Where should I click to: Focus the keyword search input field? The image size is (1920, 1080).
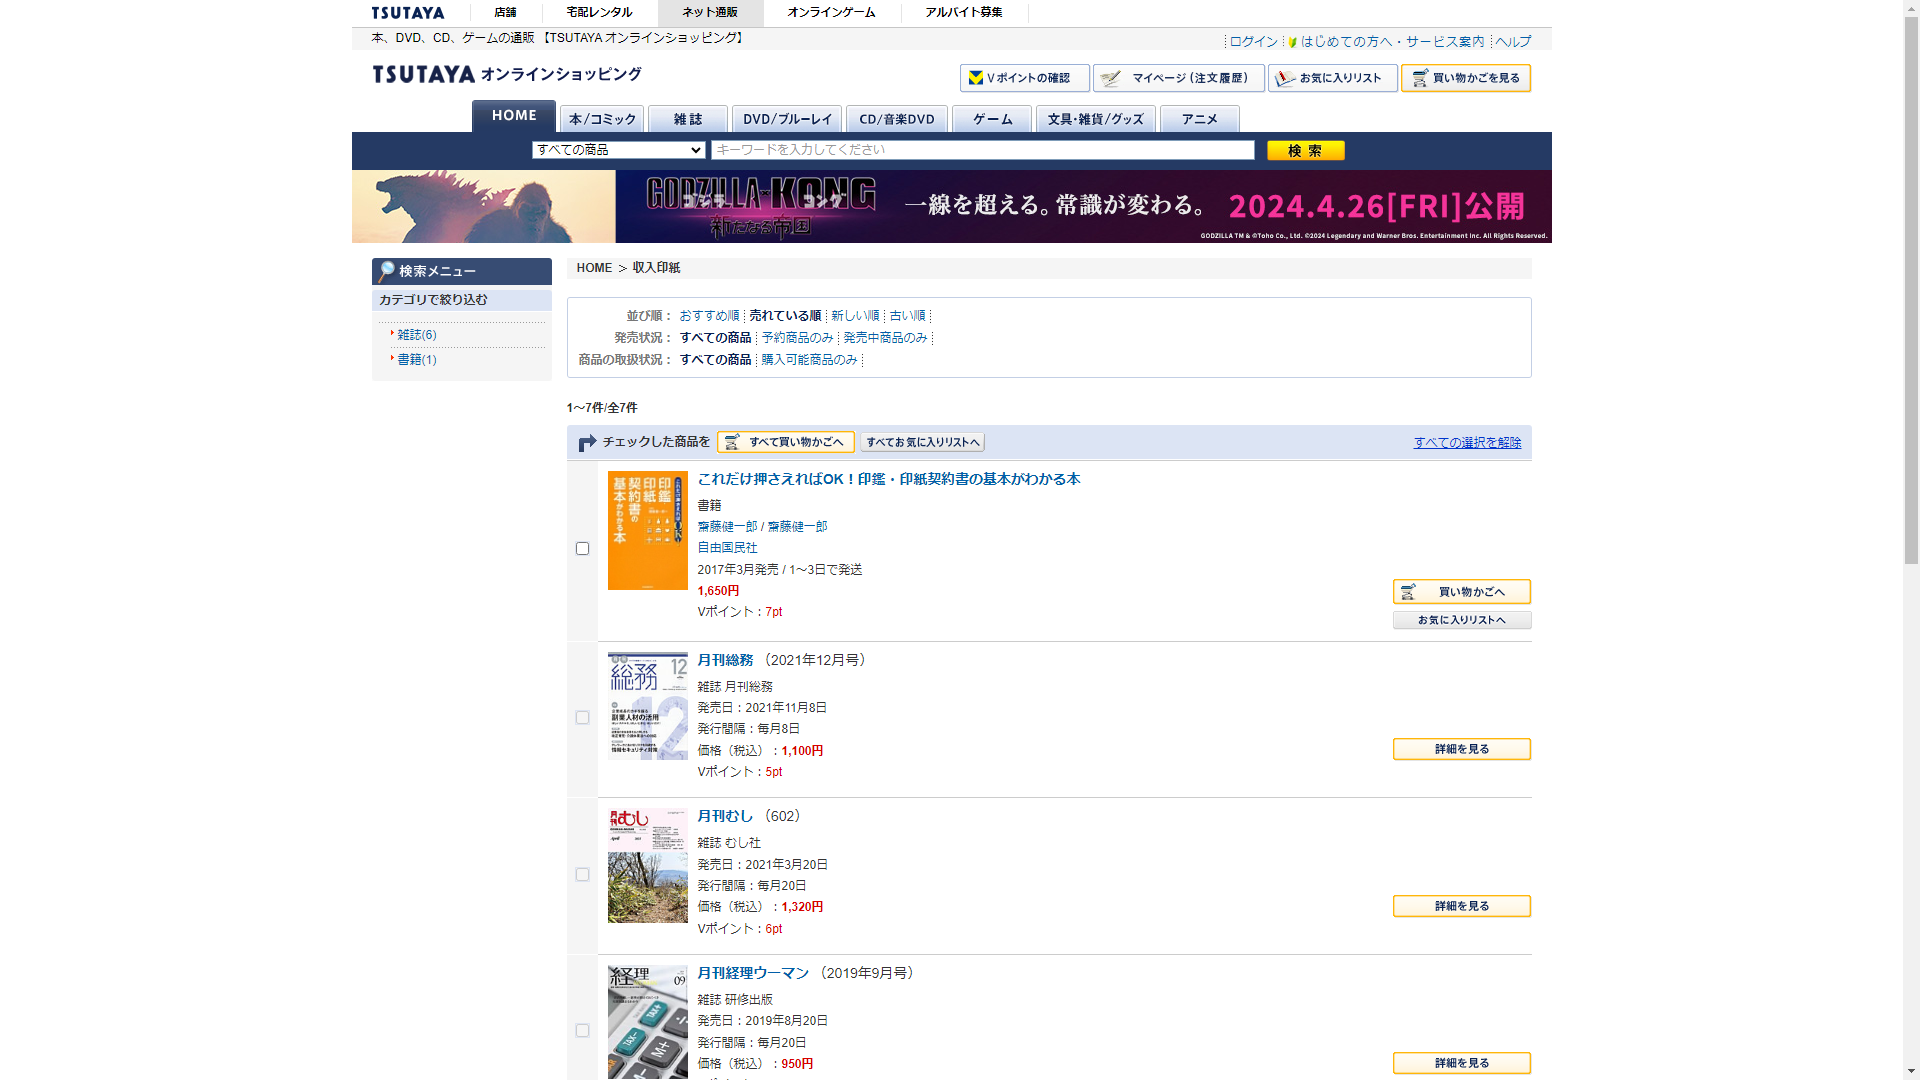tap(983, 150)
